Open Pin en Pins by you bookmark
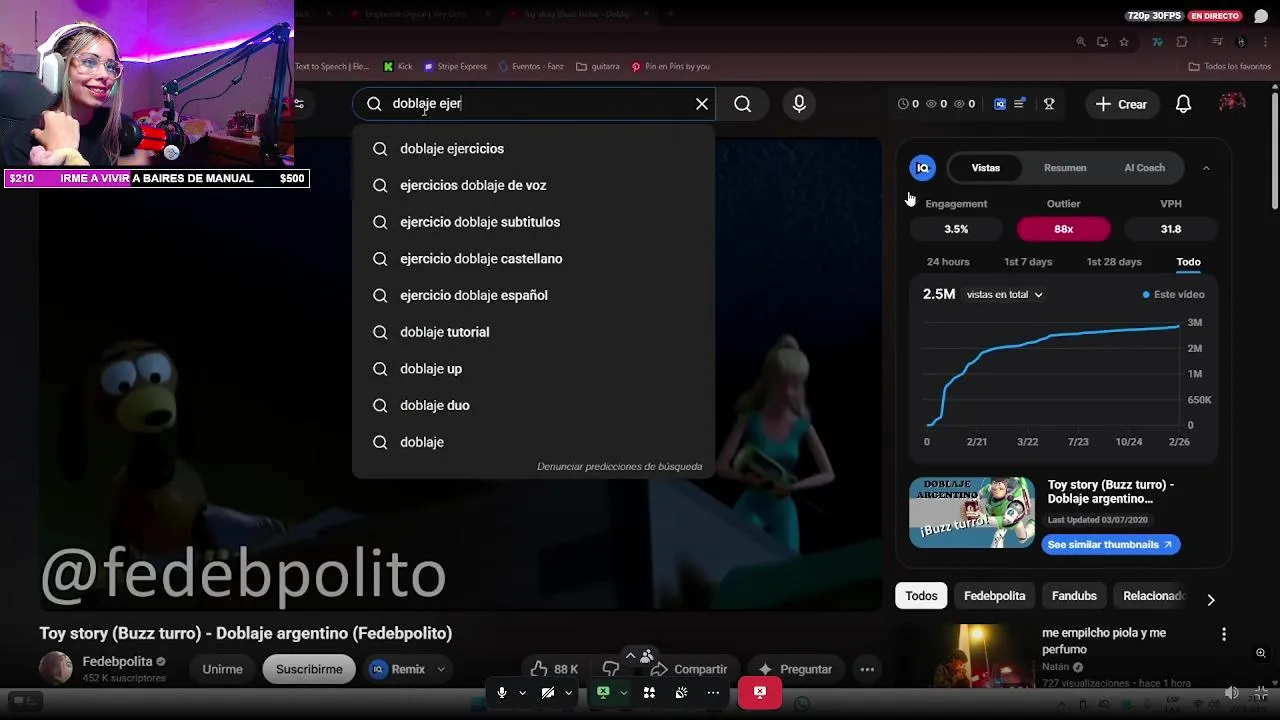The image size is (1280, 720). pyautogui.click(x=670, y=66)
